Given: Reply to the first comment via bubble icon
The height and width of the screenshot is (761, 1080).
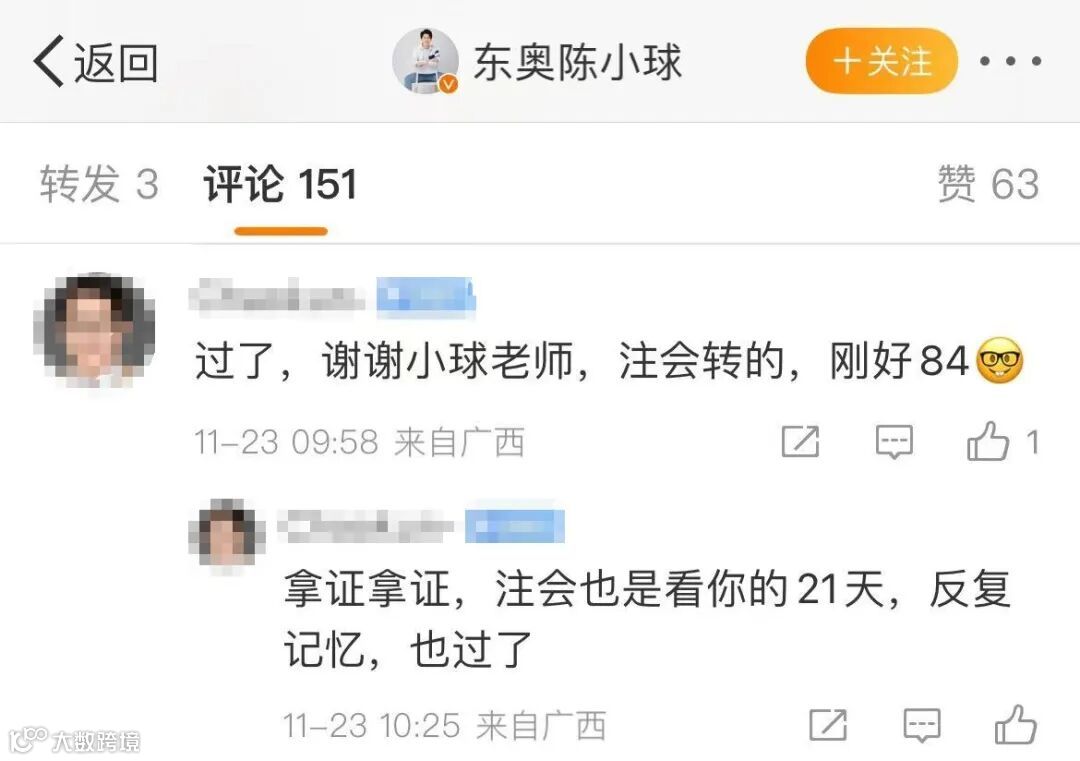Looking at the screenshot, I should 894,441.
